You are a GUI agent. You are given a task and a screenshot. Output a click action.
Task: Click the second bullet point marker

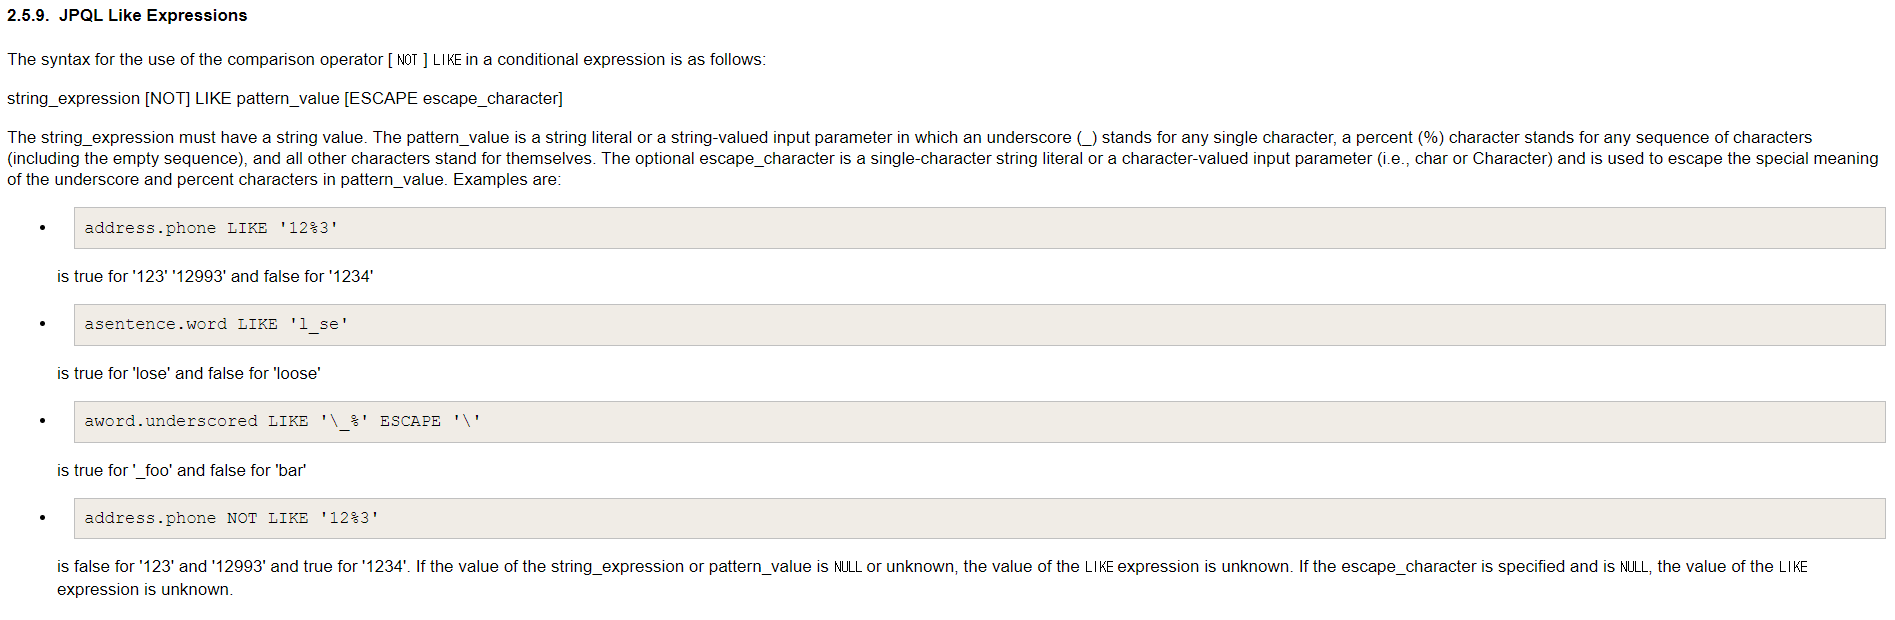pos(42,324)
